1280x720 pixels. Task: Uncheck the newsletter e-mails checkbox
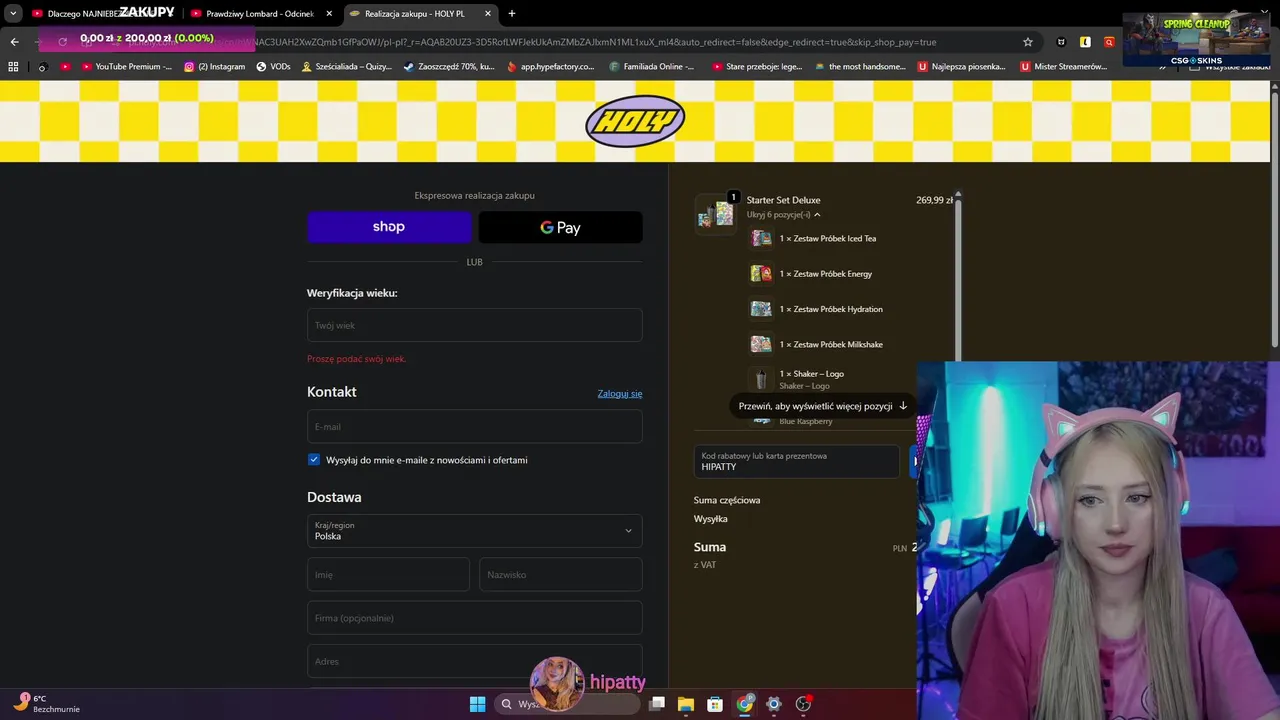tap(314, 459)
